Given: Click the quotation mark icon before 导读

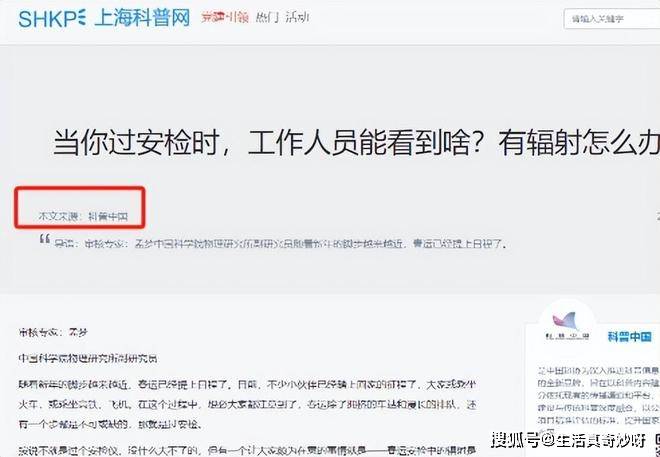Looking at the screenshot, I should (x=45, y=239).
